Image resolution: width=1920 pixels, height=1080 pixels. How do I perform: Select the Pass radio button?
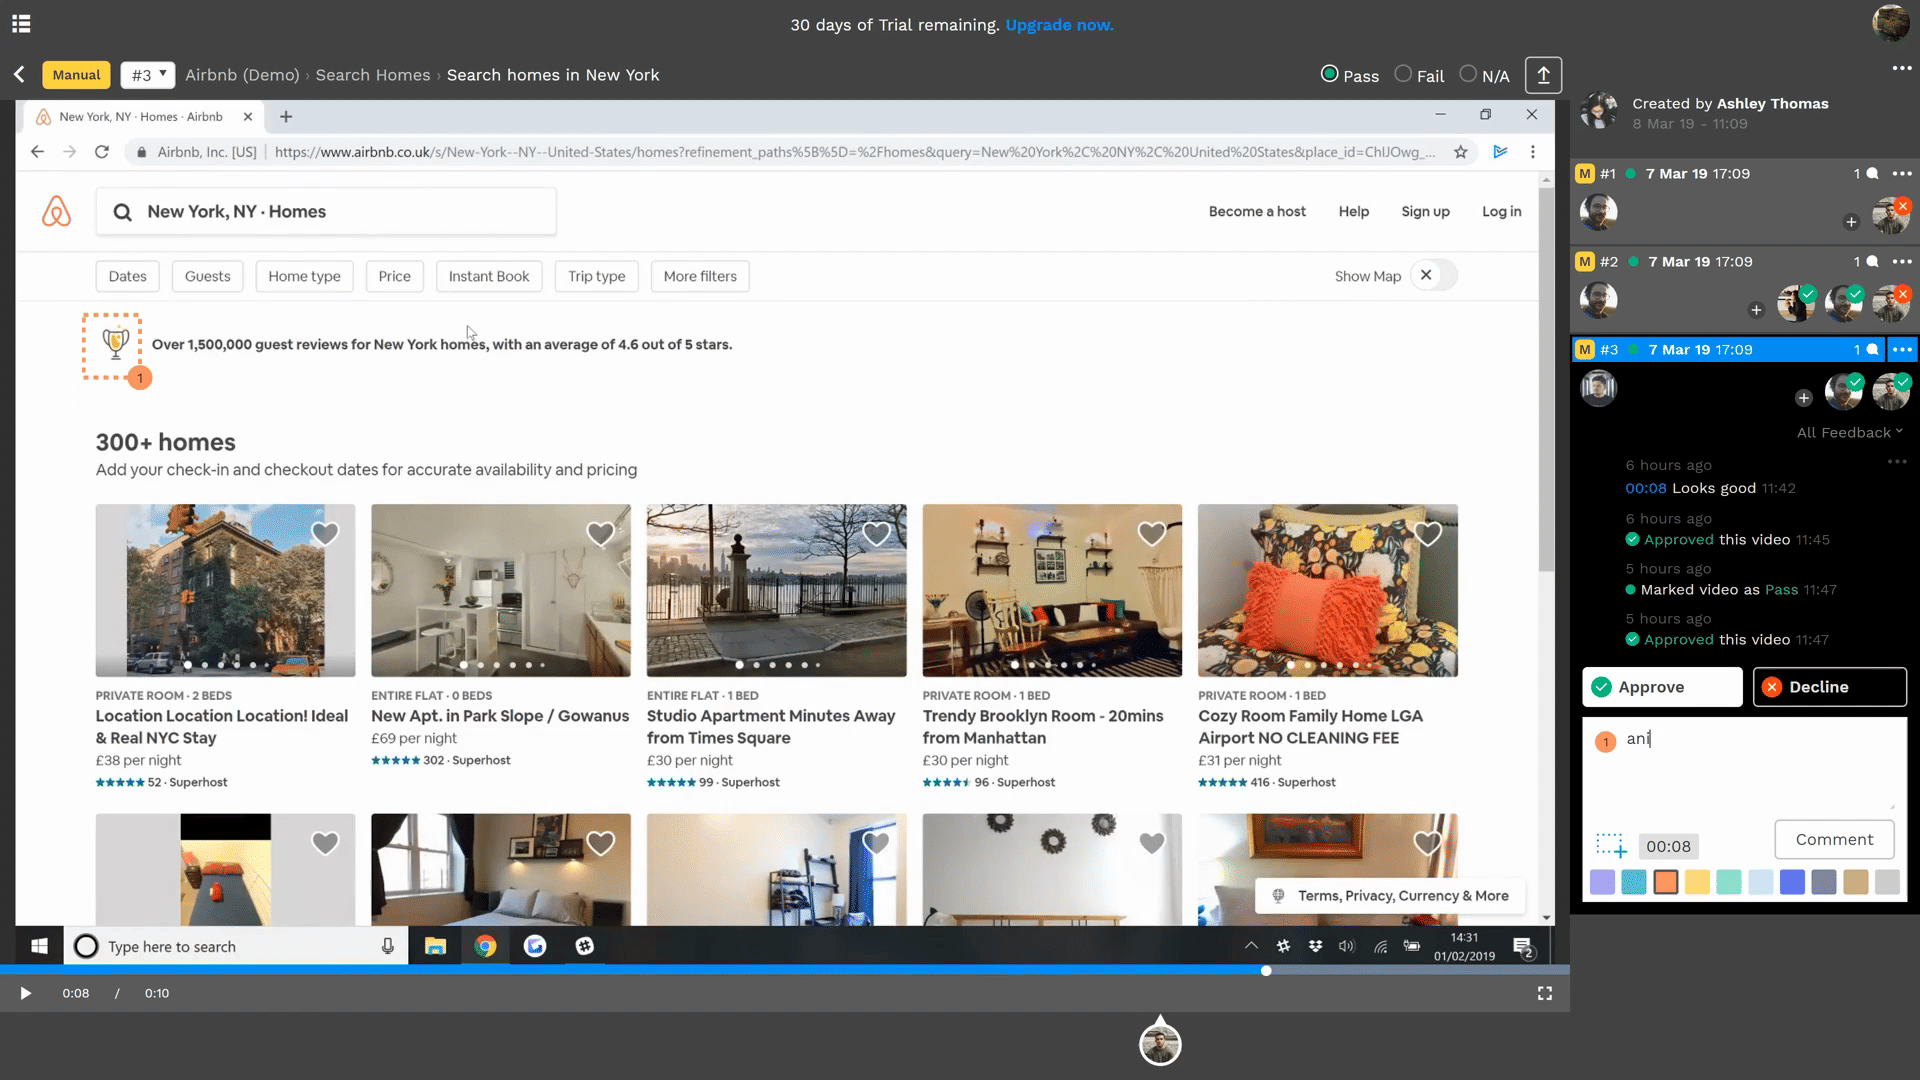[x=1329, y=74]
